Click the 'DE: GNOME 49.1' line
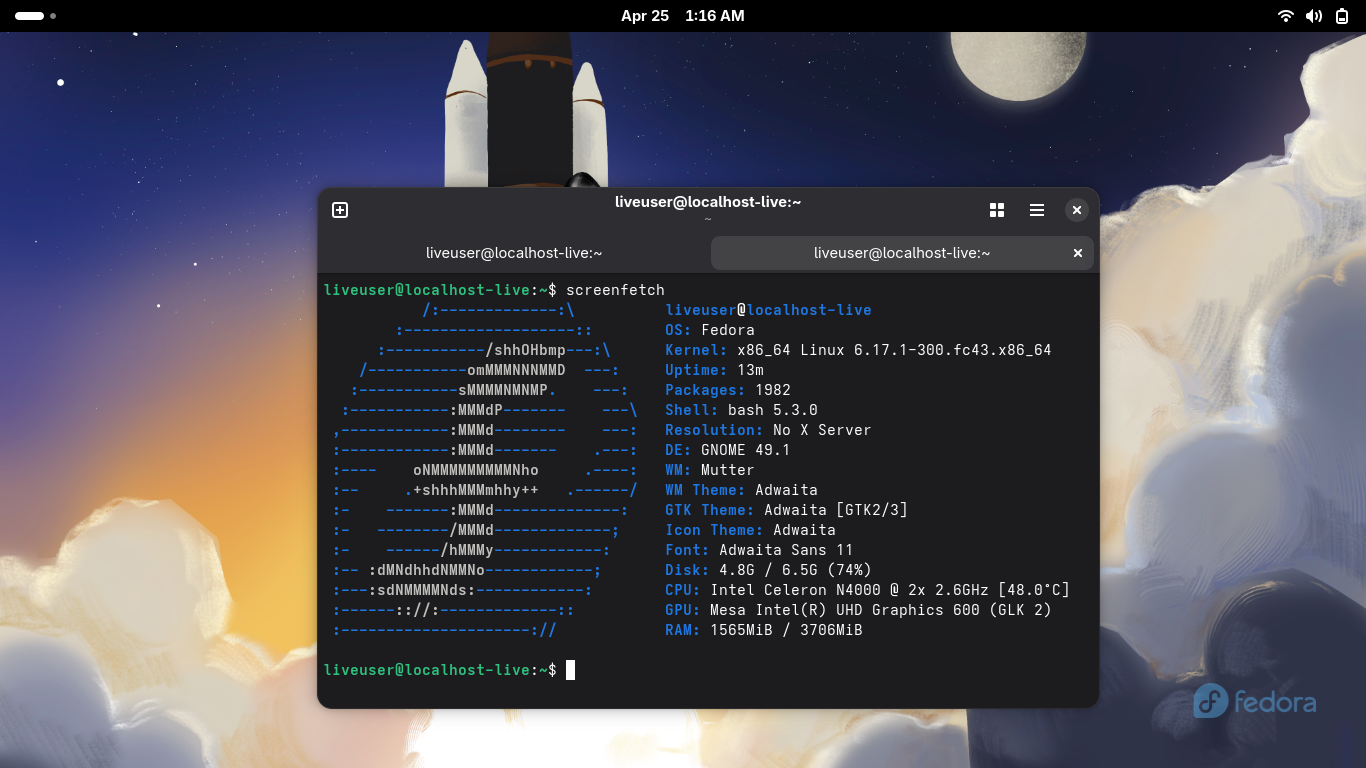The image size is (1366, 768). tap(728, 450)
